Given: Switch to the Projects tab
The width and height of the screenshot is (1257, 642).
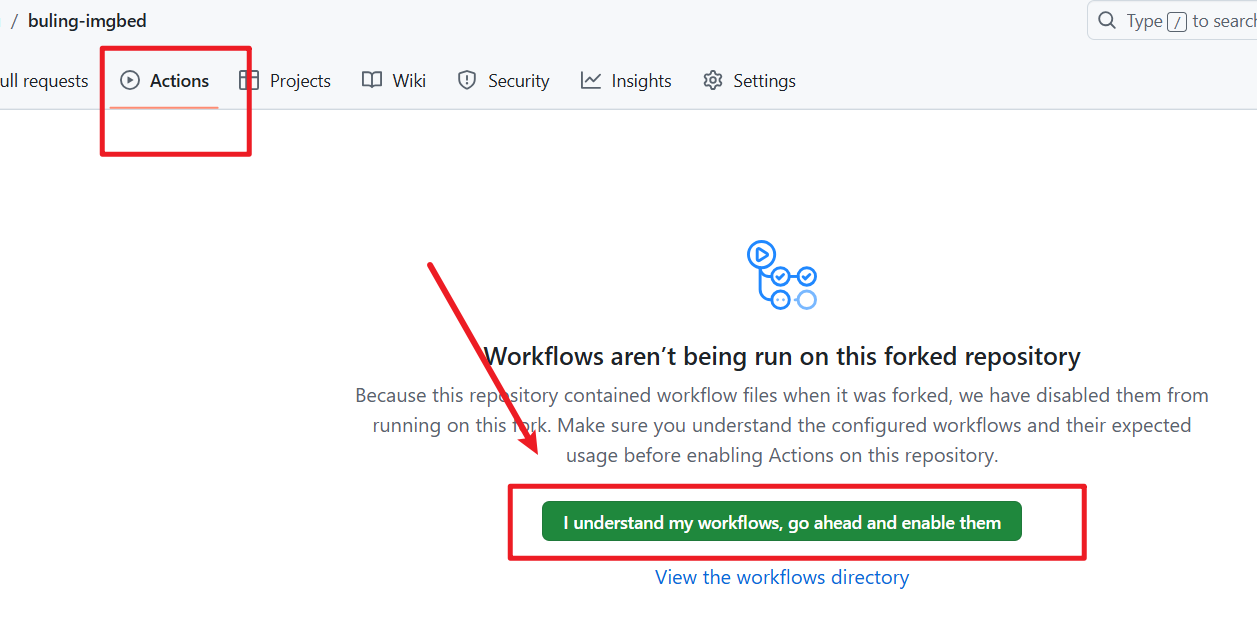Looking at the screenshot, I should pyautogui.click(x=300, y=81).
